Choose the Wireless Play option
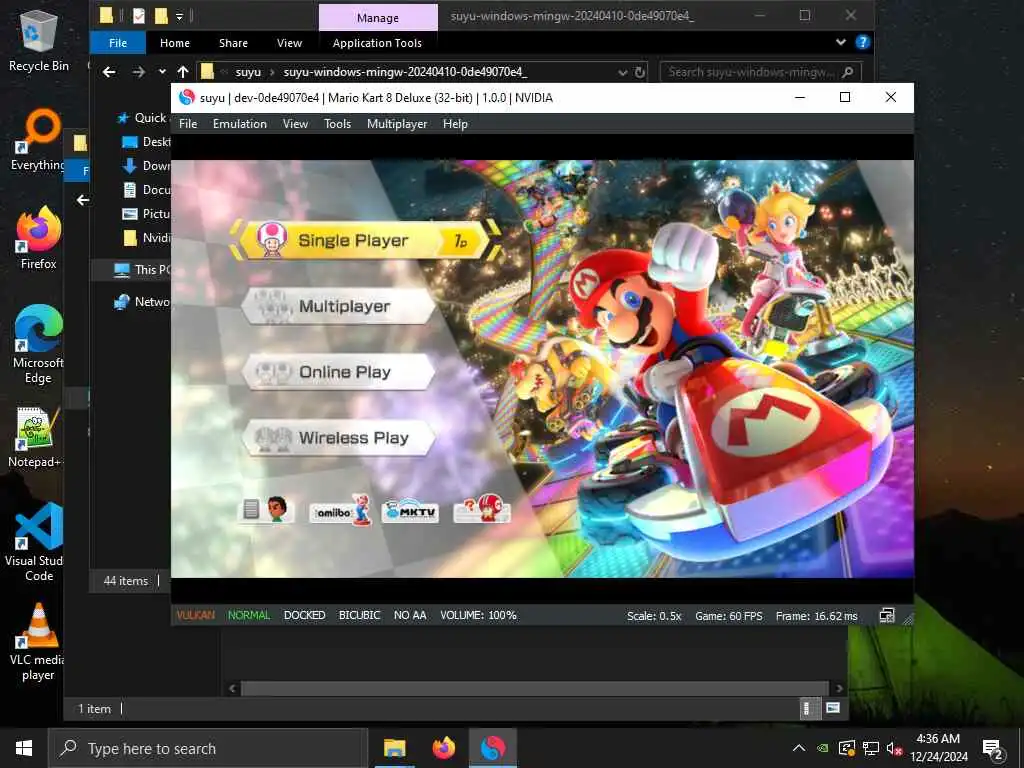Screen dimensions: 1024x768 click(x=338, y=438)
